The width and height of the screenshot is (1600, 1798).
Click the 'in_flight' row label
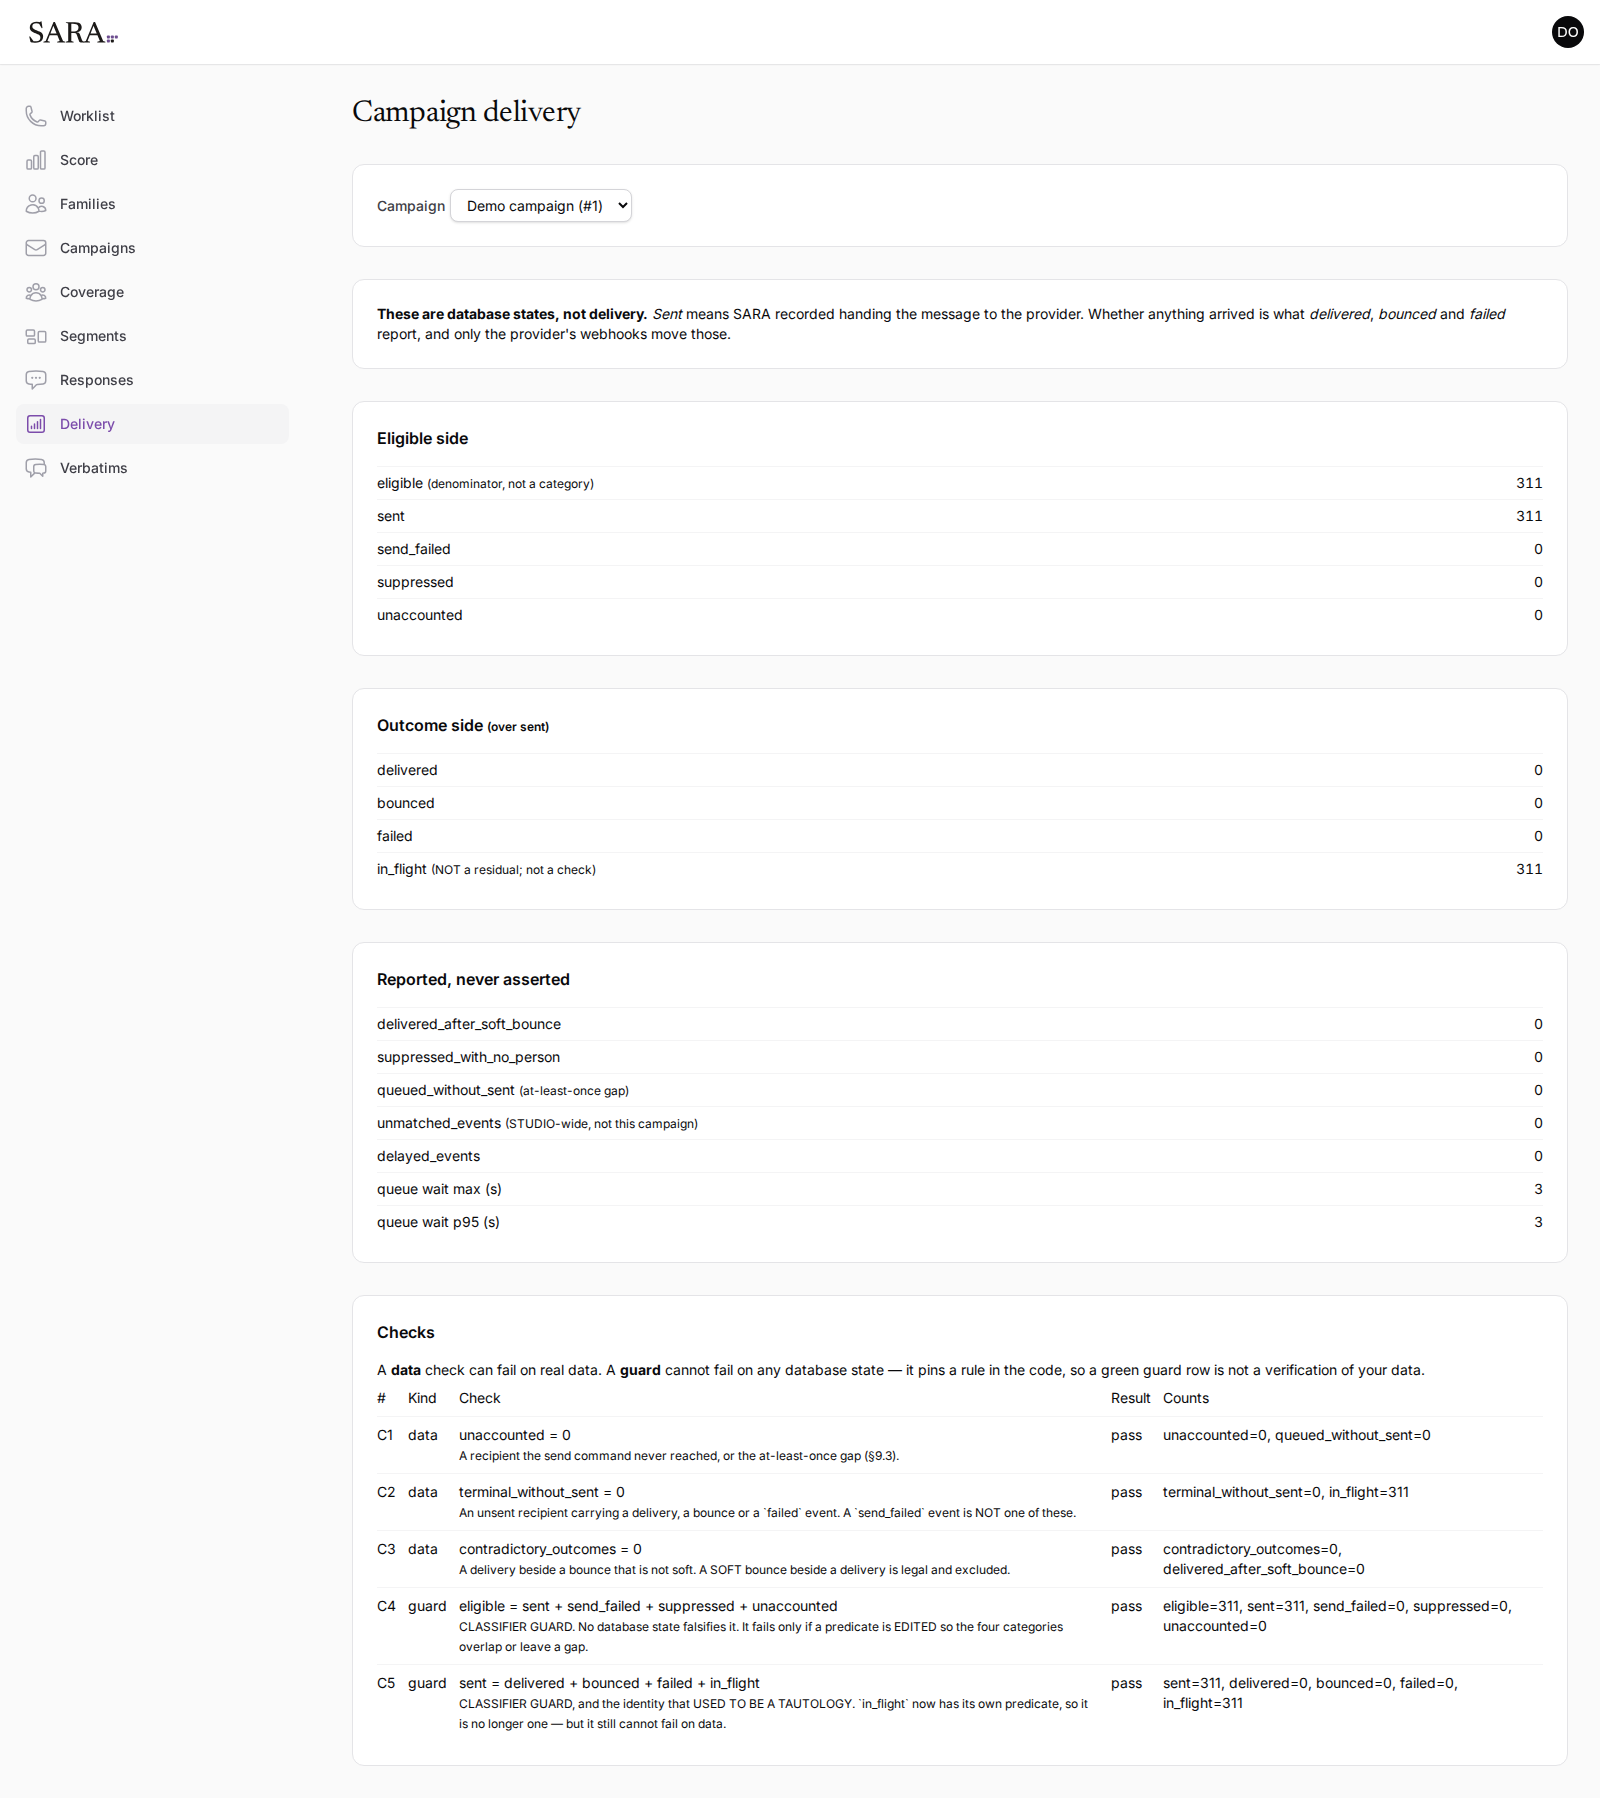402,869
